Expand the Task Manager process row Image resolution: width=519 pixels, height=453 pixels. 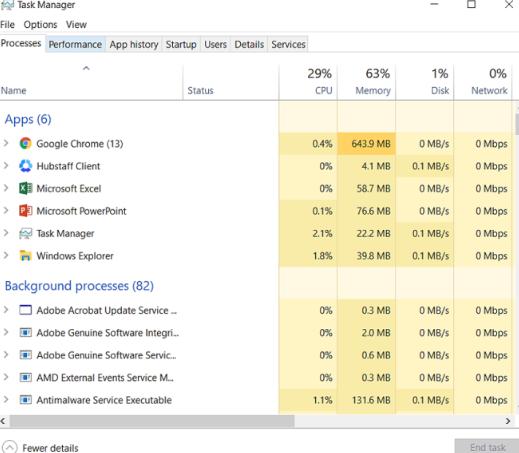[x=6, y=233]
